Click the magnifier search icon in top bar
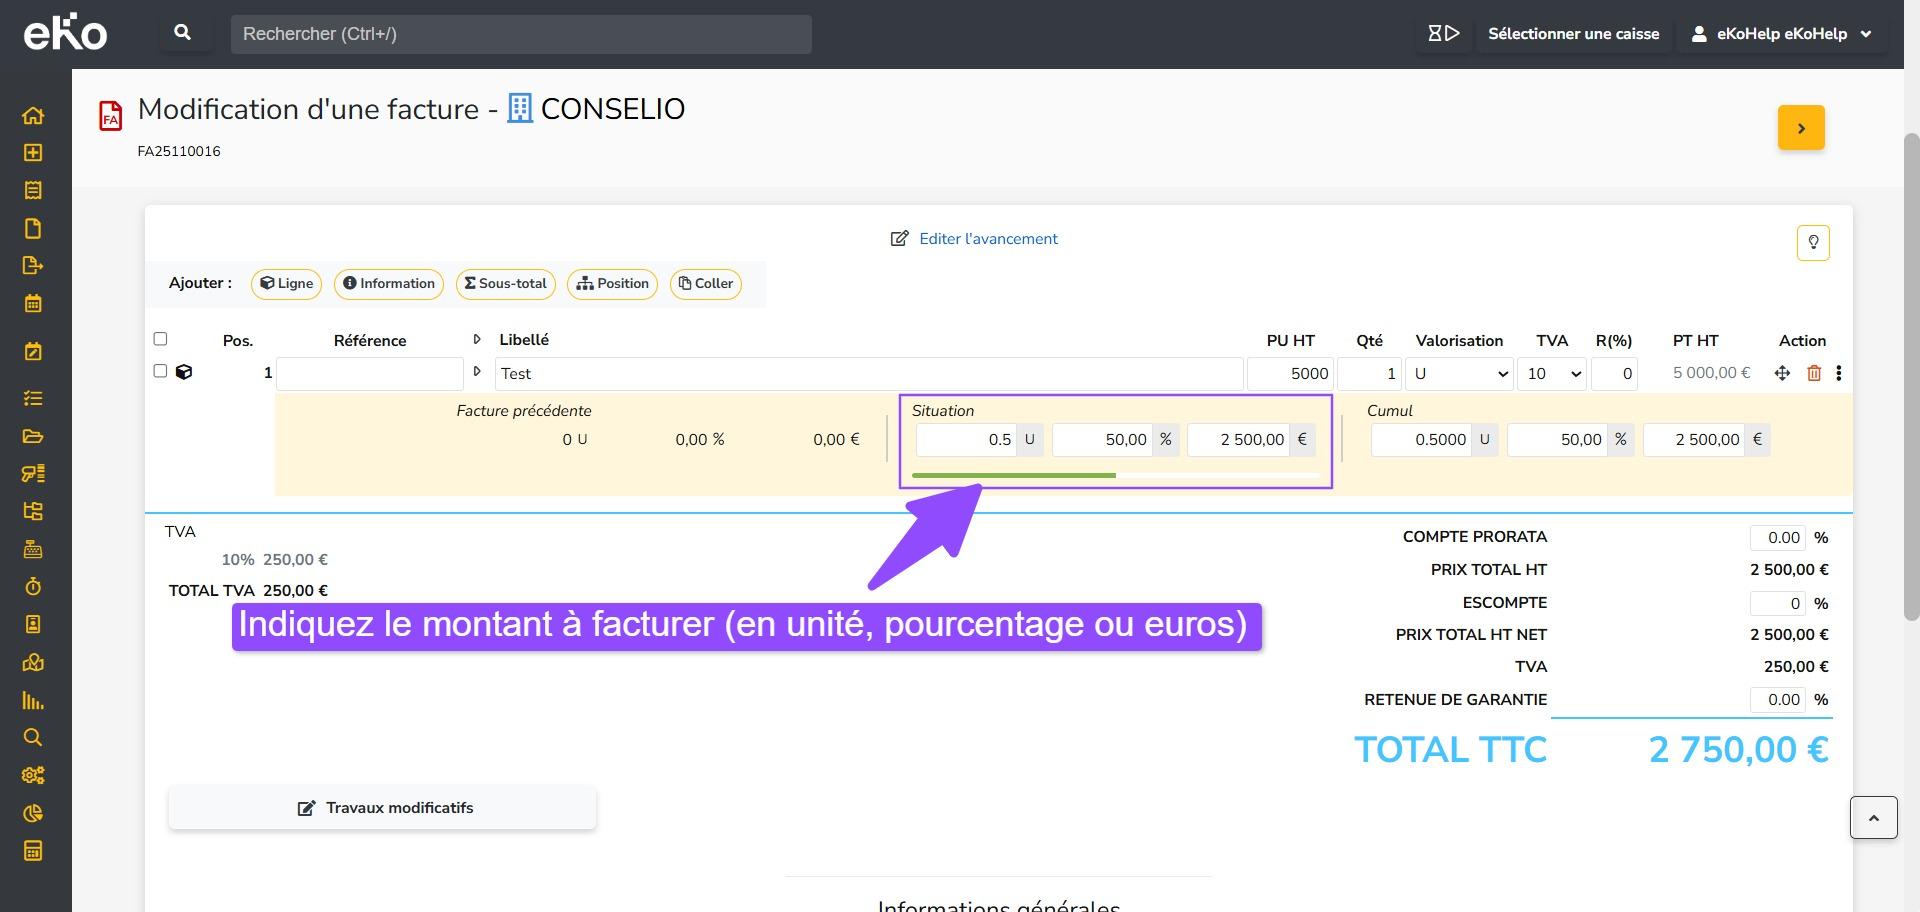The image size is (1920, 912). pyautogui.click(x=183, y=33)
